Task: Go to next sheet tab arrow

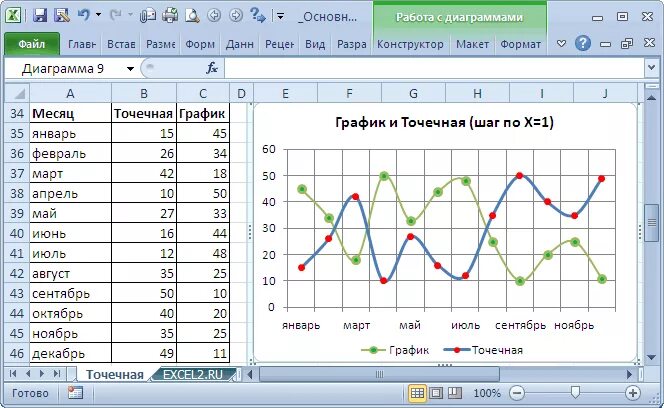Action: coord(42,374)
